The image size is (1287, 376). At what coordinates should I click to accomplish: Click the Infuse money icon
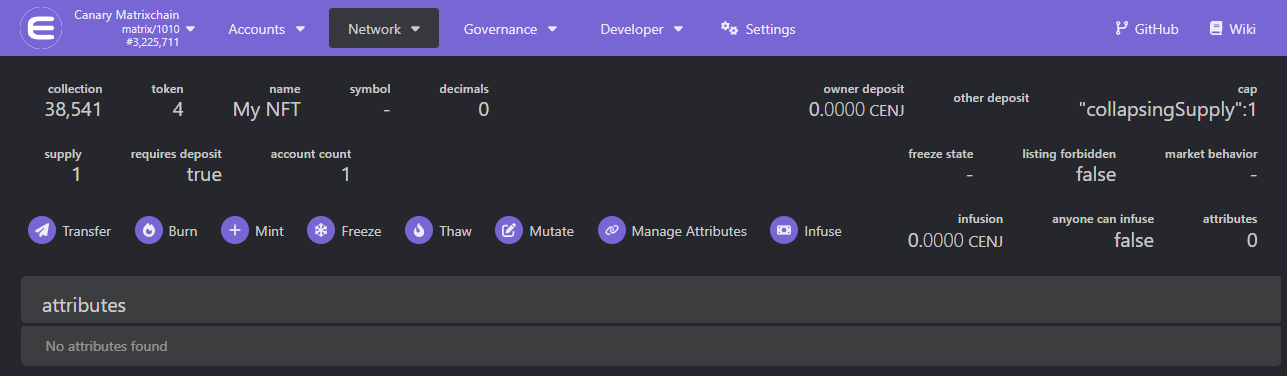(784, 231)
